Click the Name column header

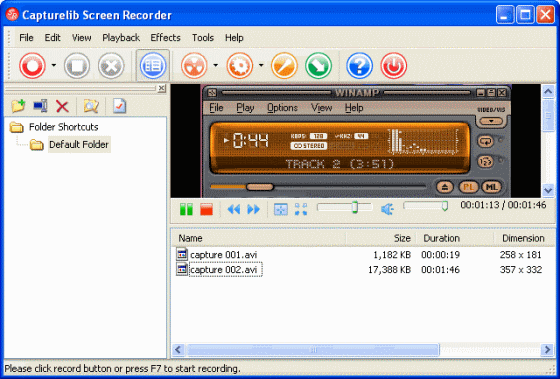pos(259,238)
